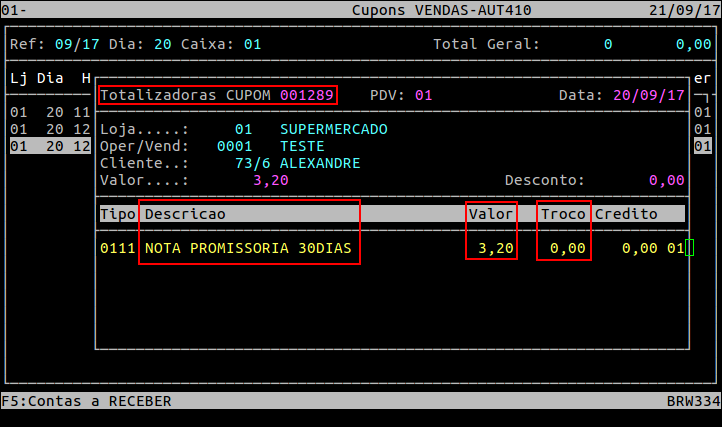
Task: Click the Credito column header
Action: [626, 214]
